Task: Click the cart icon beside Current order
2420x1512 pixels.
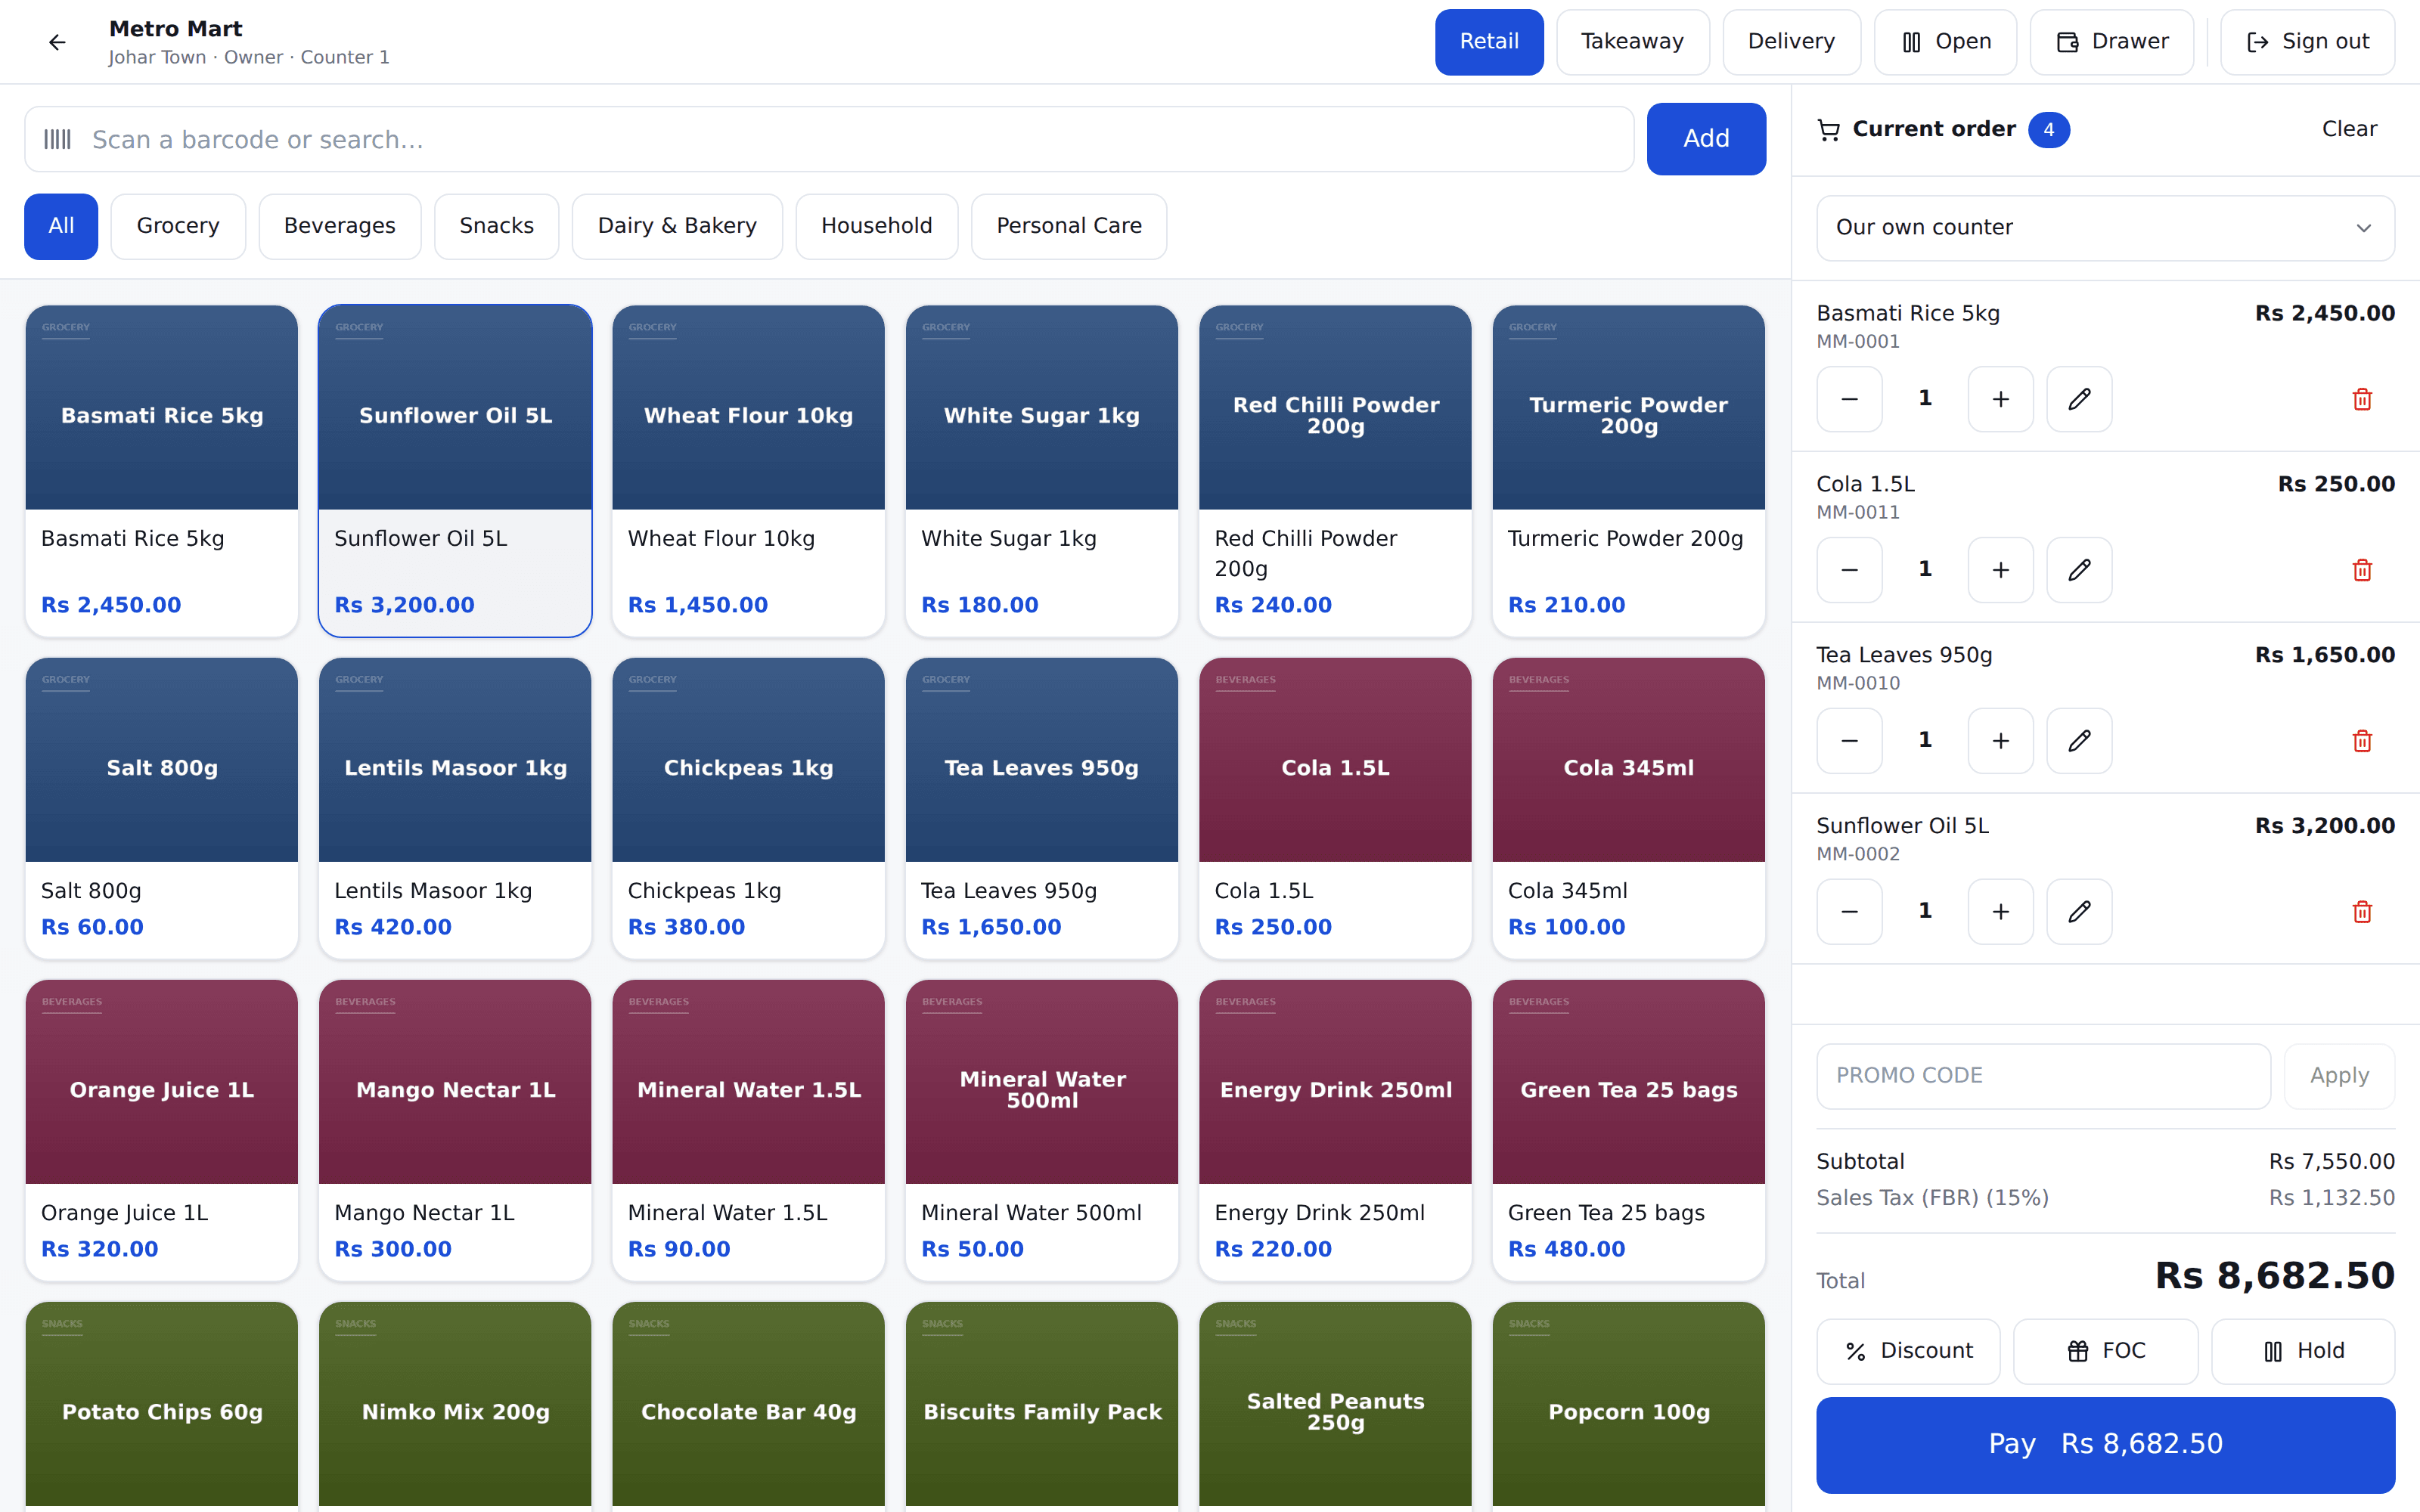Action: [1829, 130]
